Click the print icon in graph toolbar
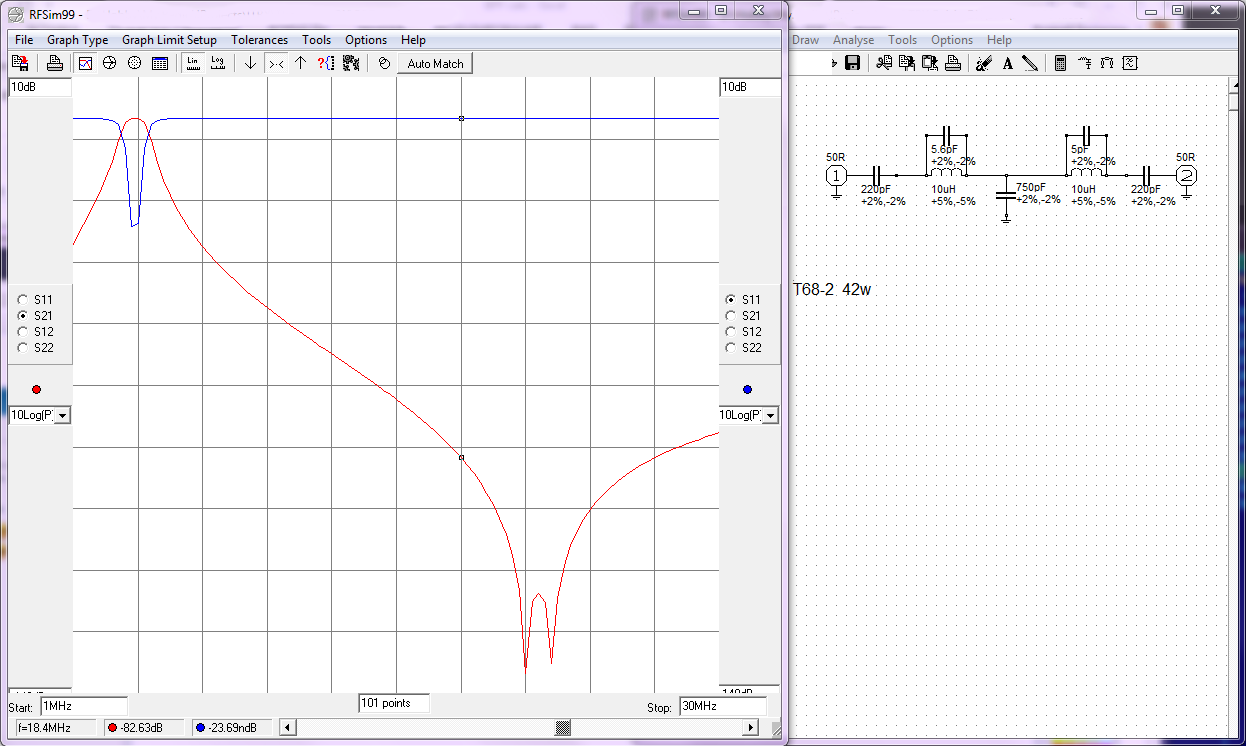This screenshot has height=746, width=1246. (55, 63)
